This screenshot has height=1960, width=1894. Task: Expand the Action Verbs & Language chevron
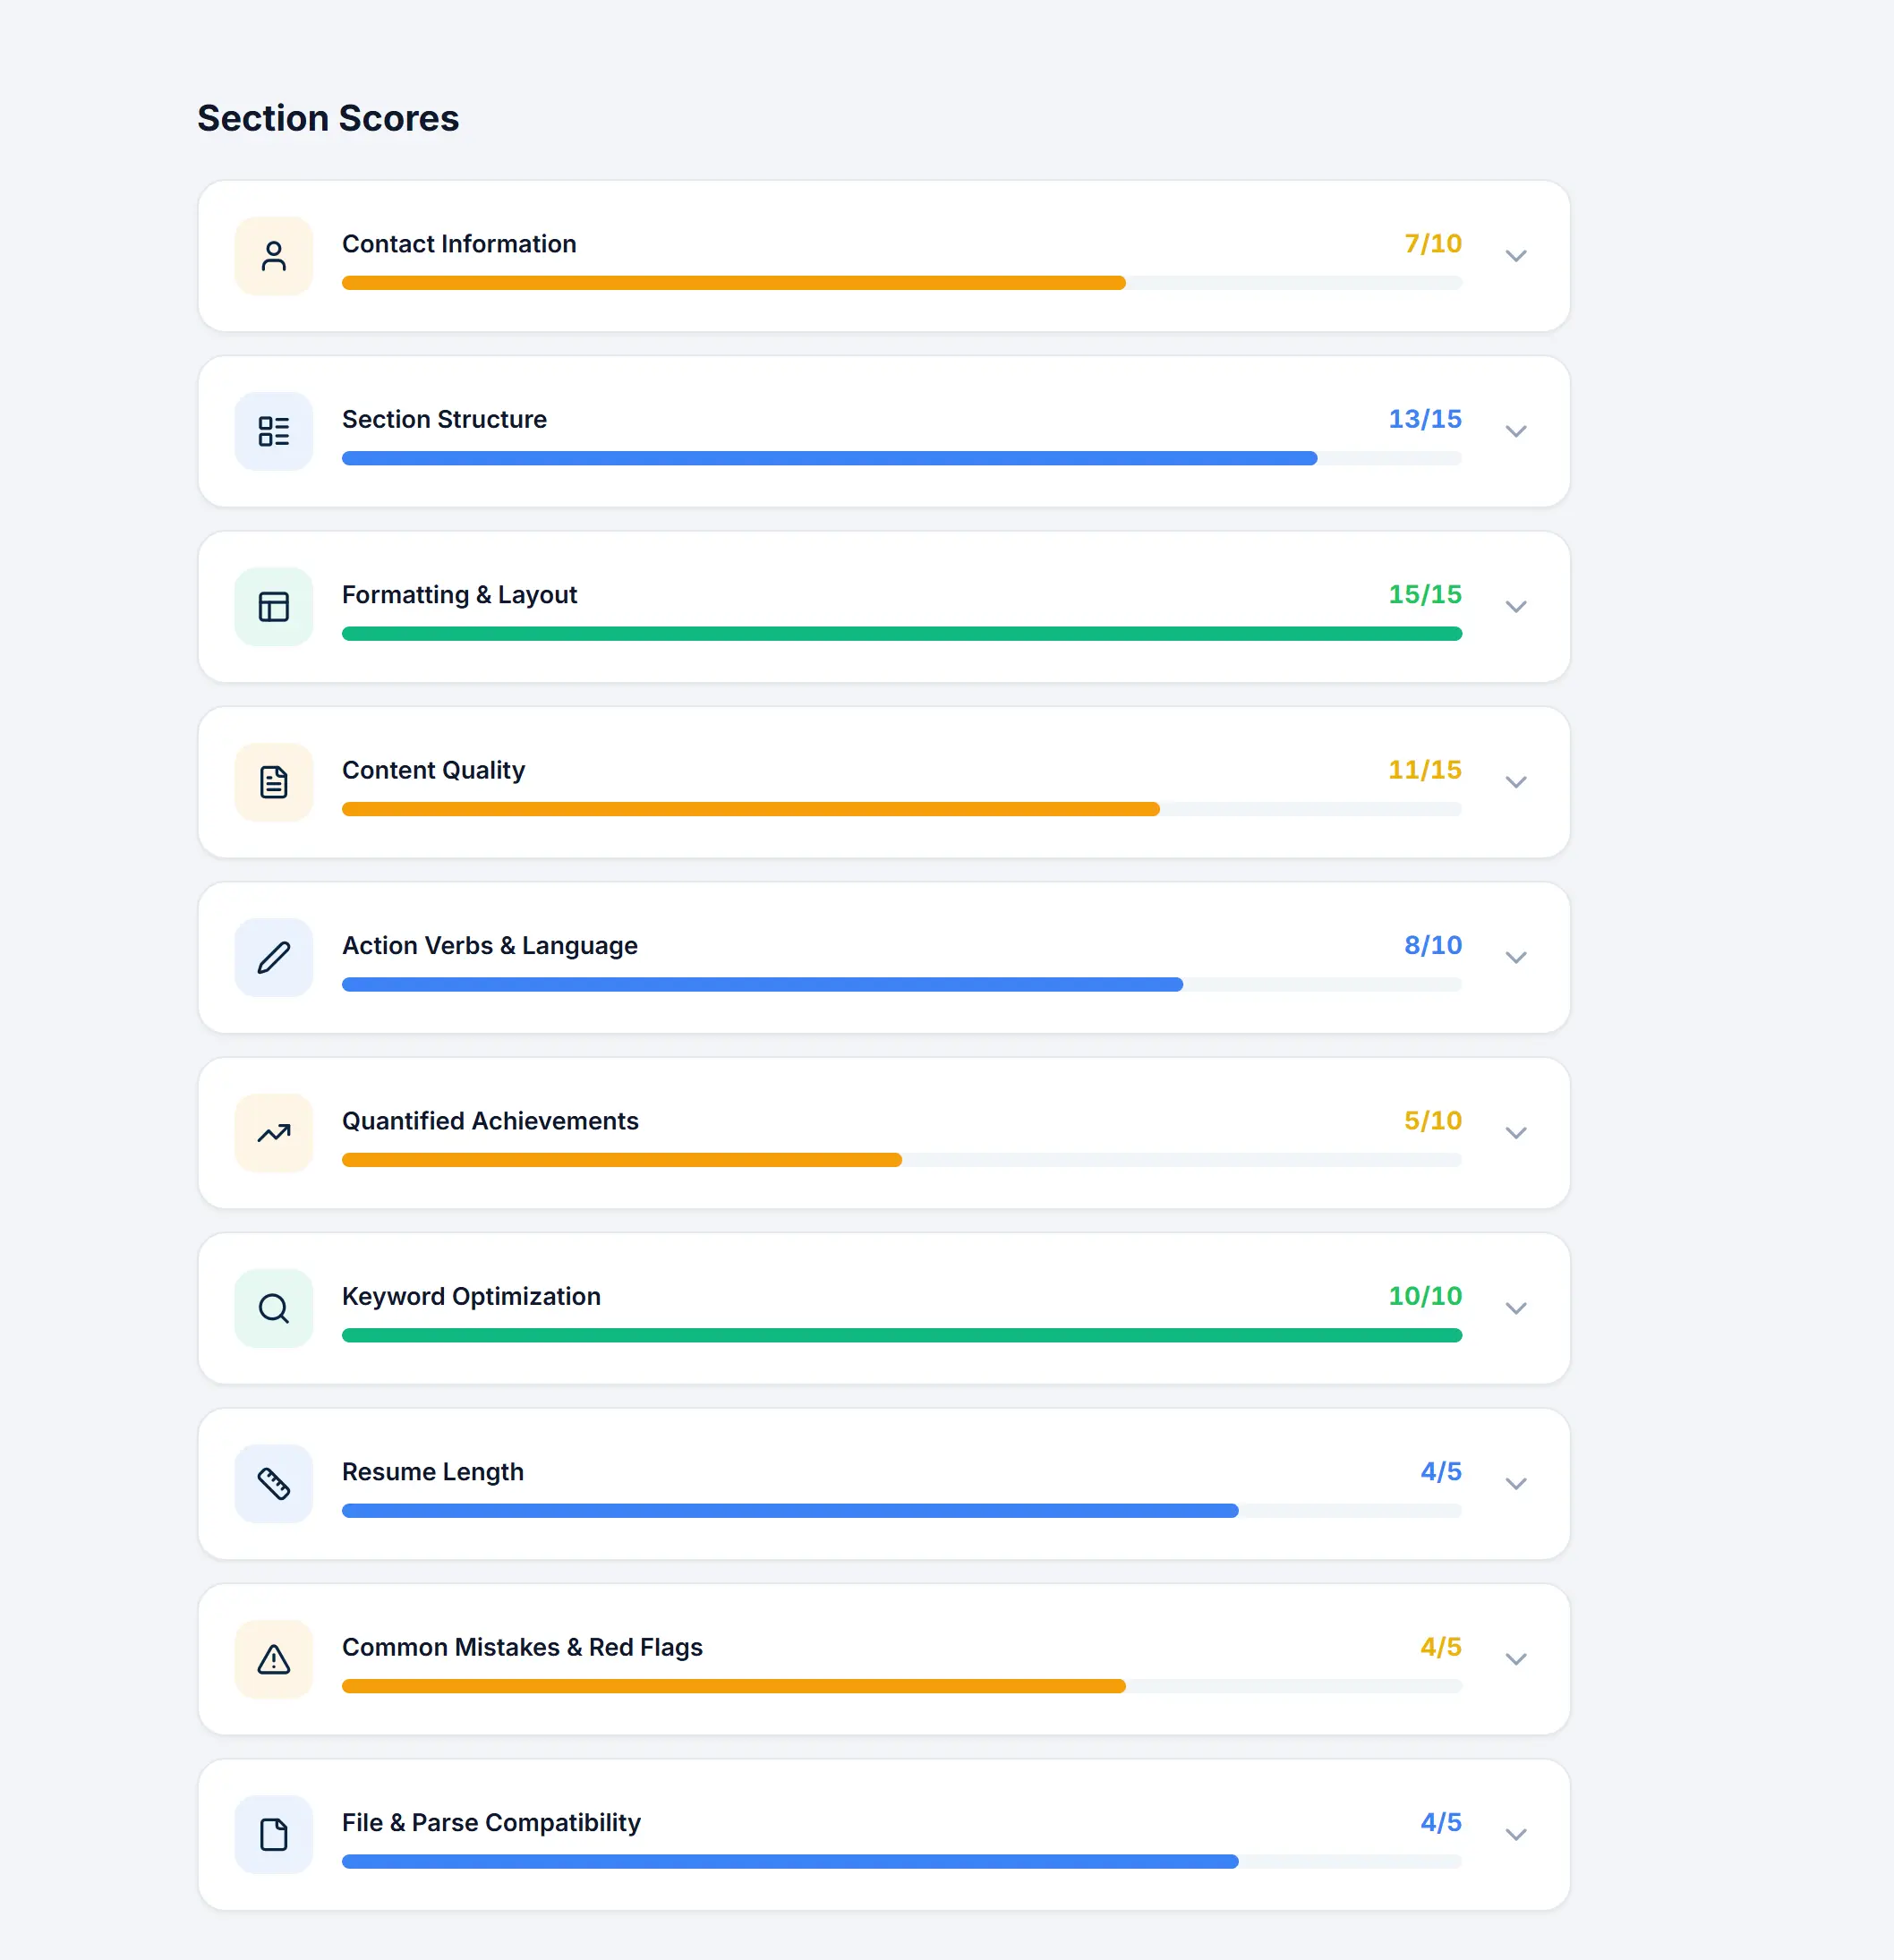coord(1516,958)
